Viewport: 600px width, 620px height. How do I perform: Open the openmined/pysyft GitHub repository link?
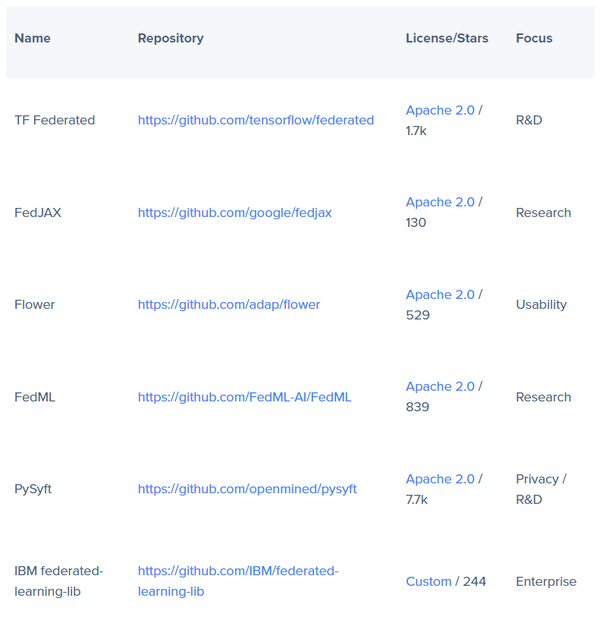(247, 489)
